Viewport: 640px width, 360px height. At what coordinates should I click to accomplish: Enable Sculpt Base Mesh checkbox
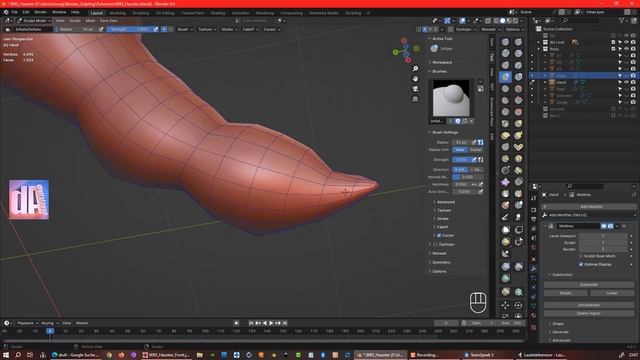click(x=581, y=256)
